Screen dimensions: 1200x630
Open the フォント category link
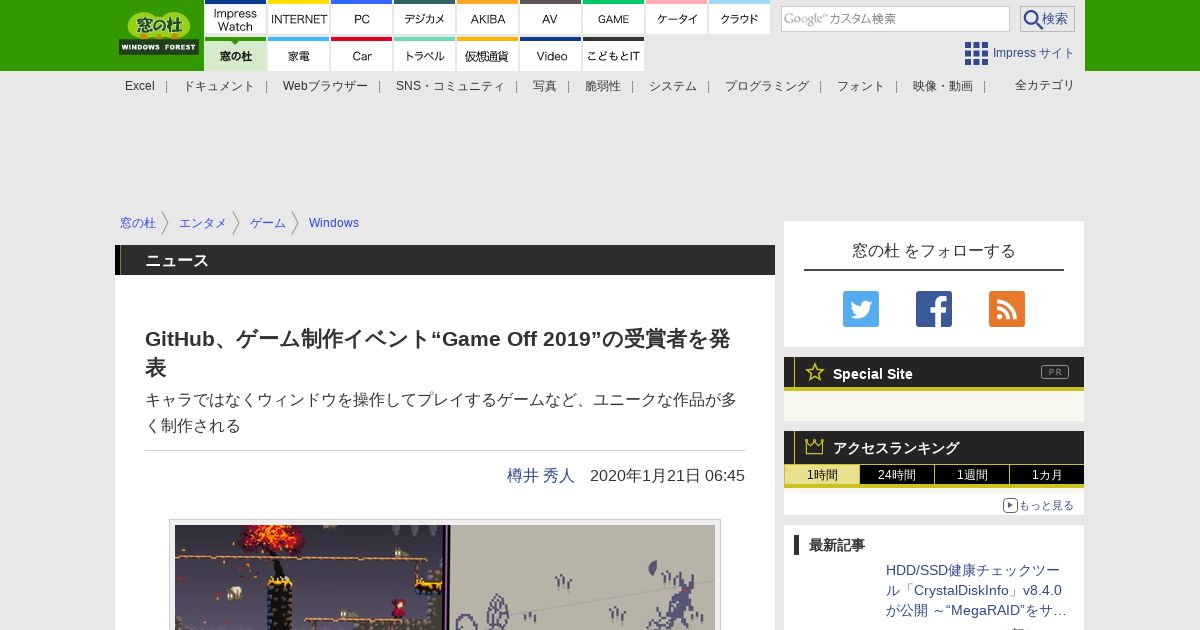pyautogui.click(x=861, y=86)
